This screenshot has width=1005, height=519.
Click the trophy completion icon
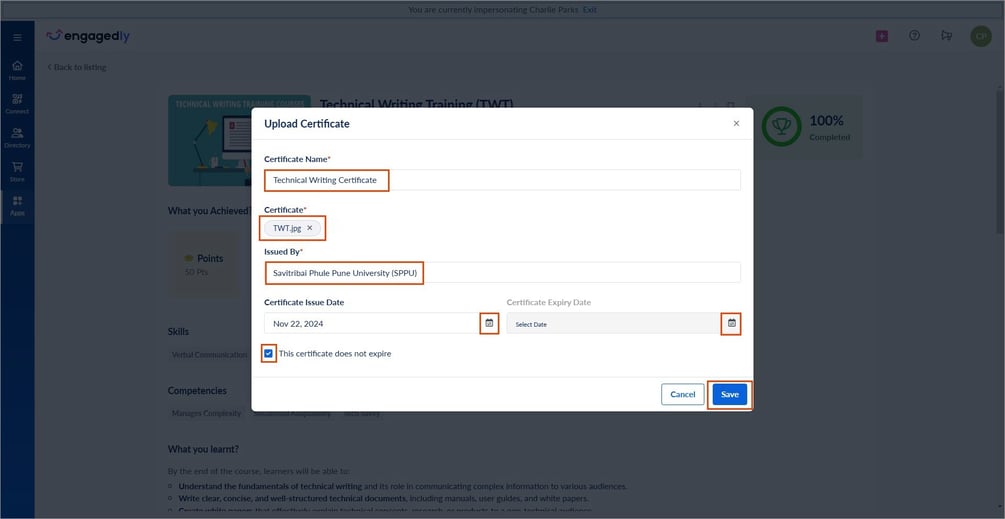tap(781, 126)
